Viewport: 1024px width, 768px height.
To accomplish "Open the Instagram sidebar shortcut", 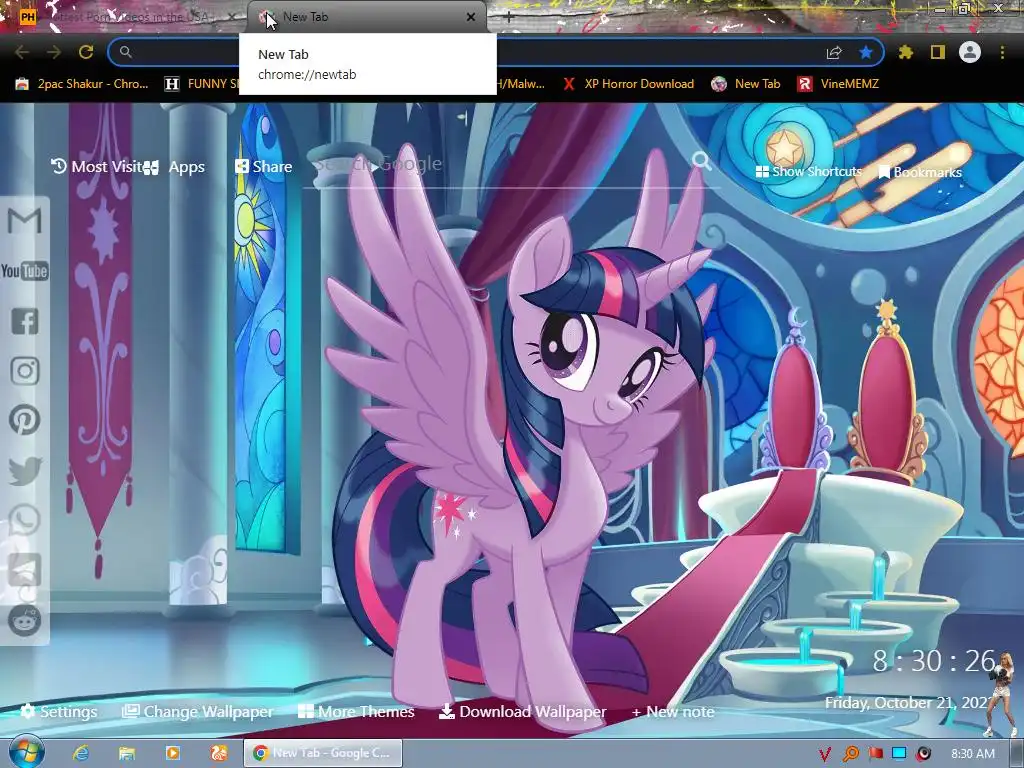I will pos(25,371).
